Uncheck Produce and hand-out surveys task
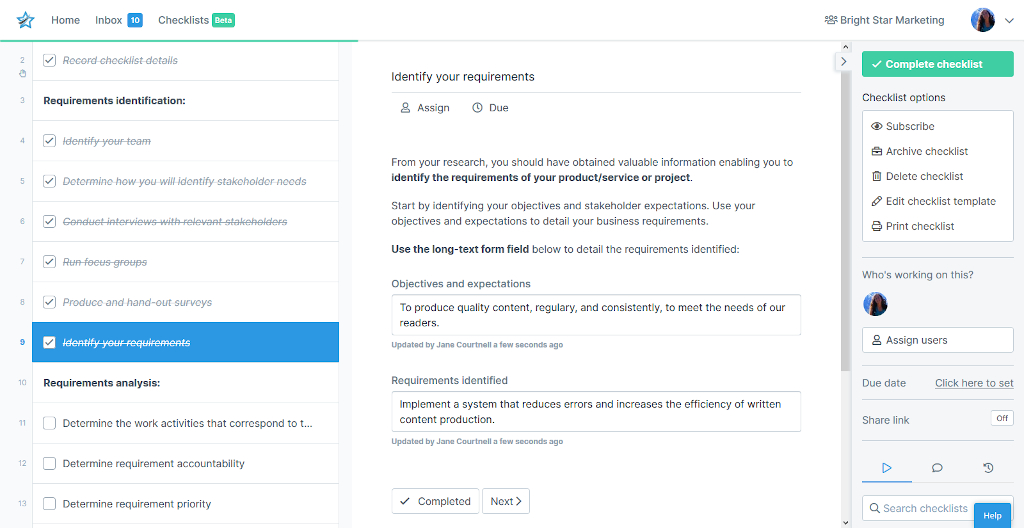Screen dimensions: 1024x528 pos(49,302)
